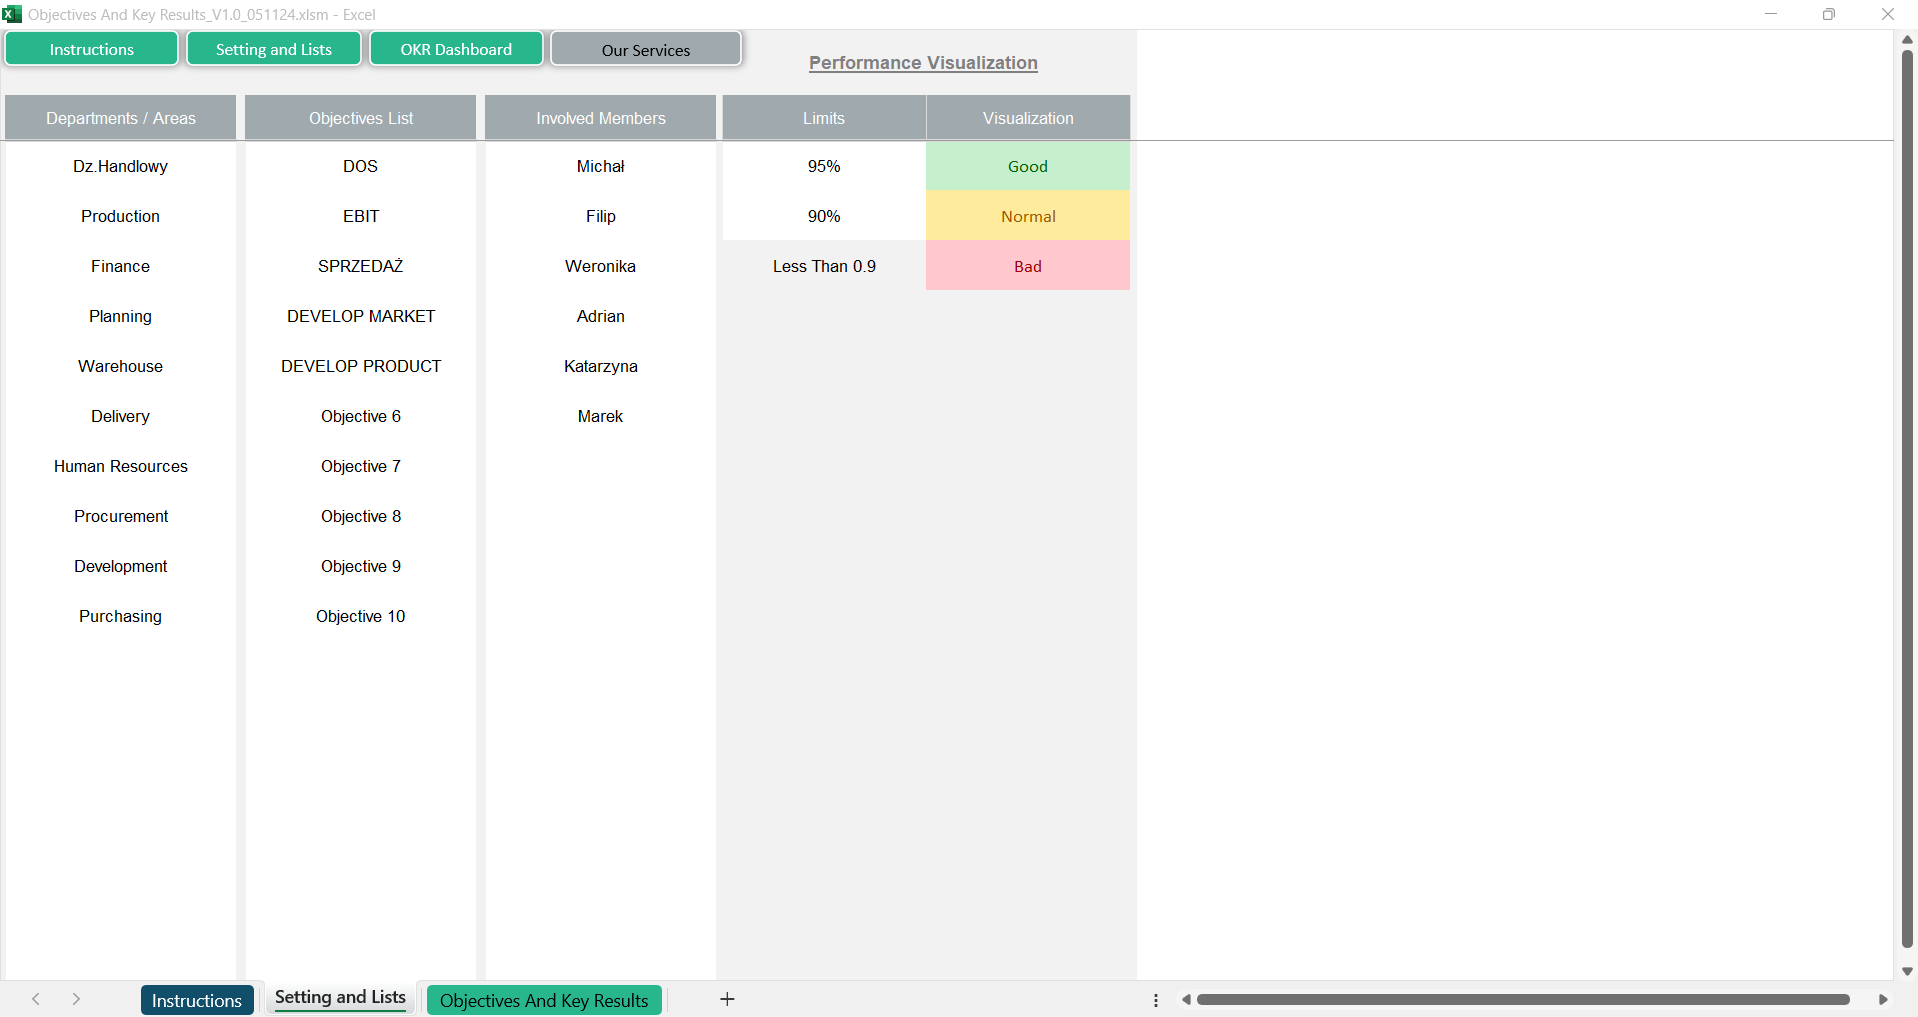The width and height of the screenshot is (1918, 1017).
Task: Select the DEVELOP MARKET objective cell
Action: pyautogui.click(x=361, y=316)
